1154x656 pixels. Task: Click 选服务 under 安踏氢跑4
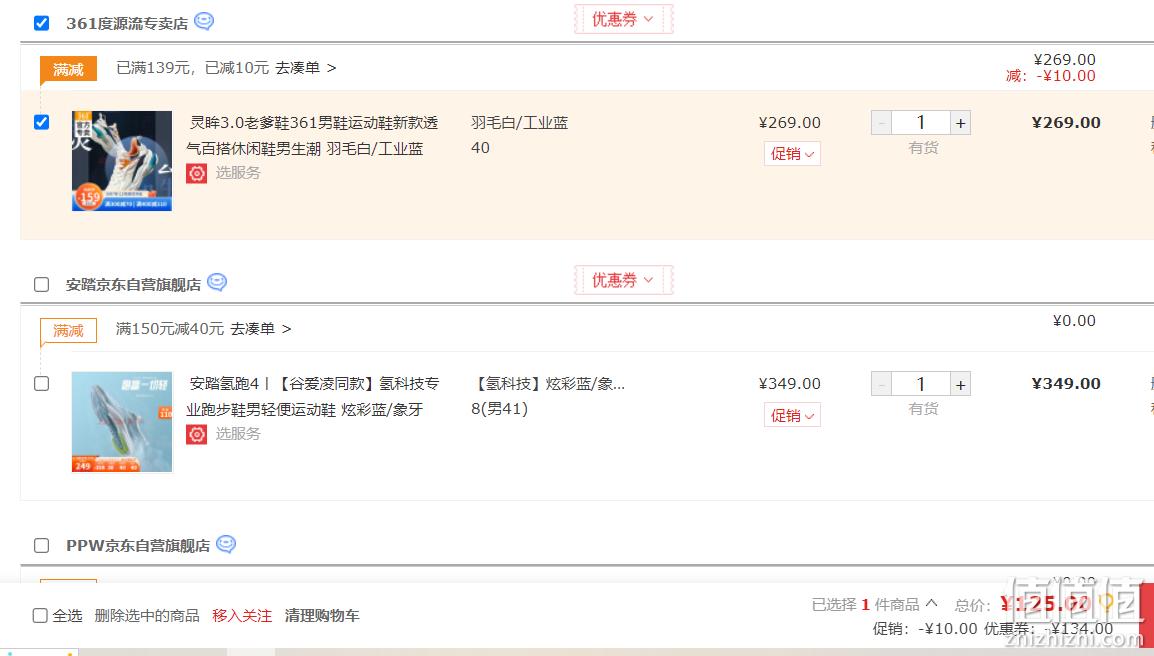238,434
